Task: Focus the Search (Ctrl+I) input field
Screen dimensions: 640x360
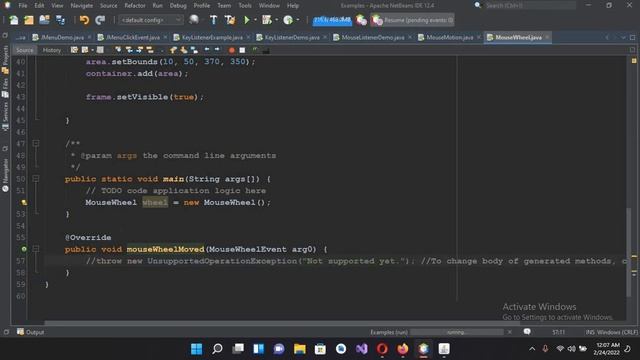Action: point(530,6)
